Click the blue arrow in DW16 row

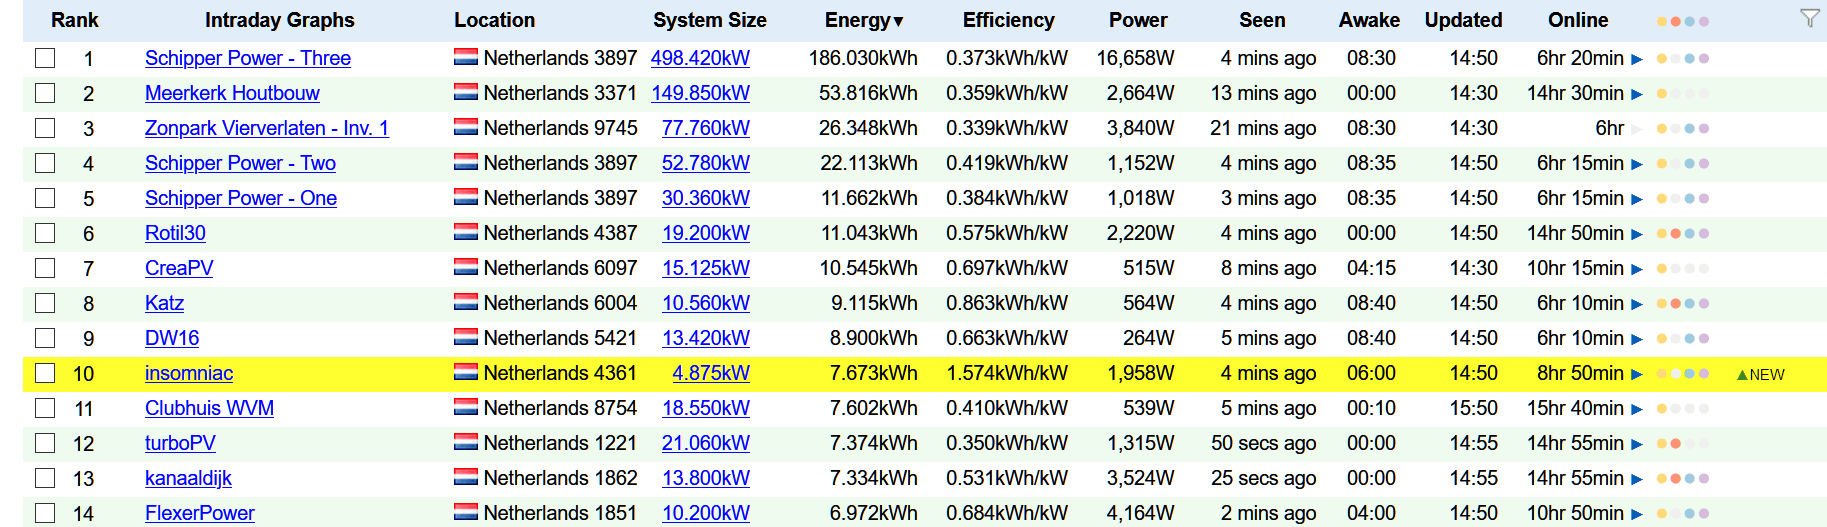(1637, 339)
